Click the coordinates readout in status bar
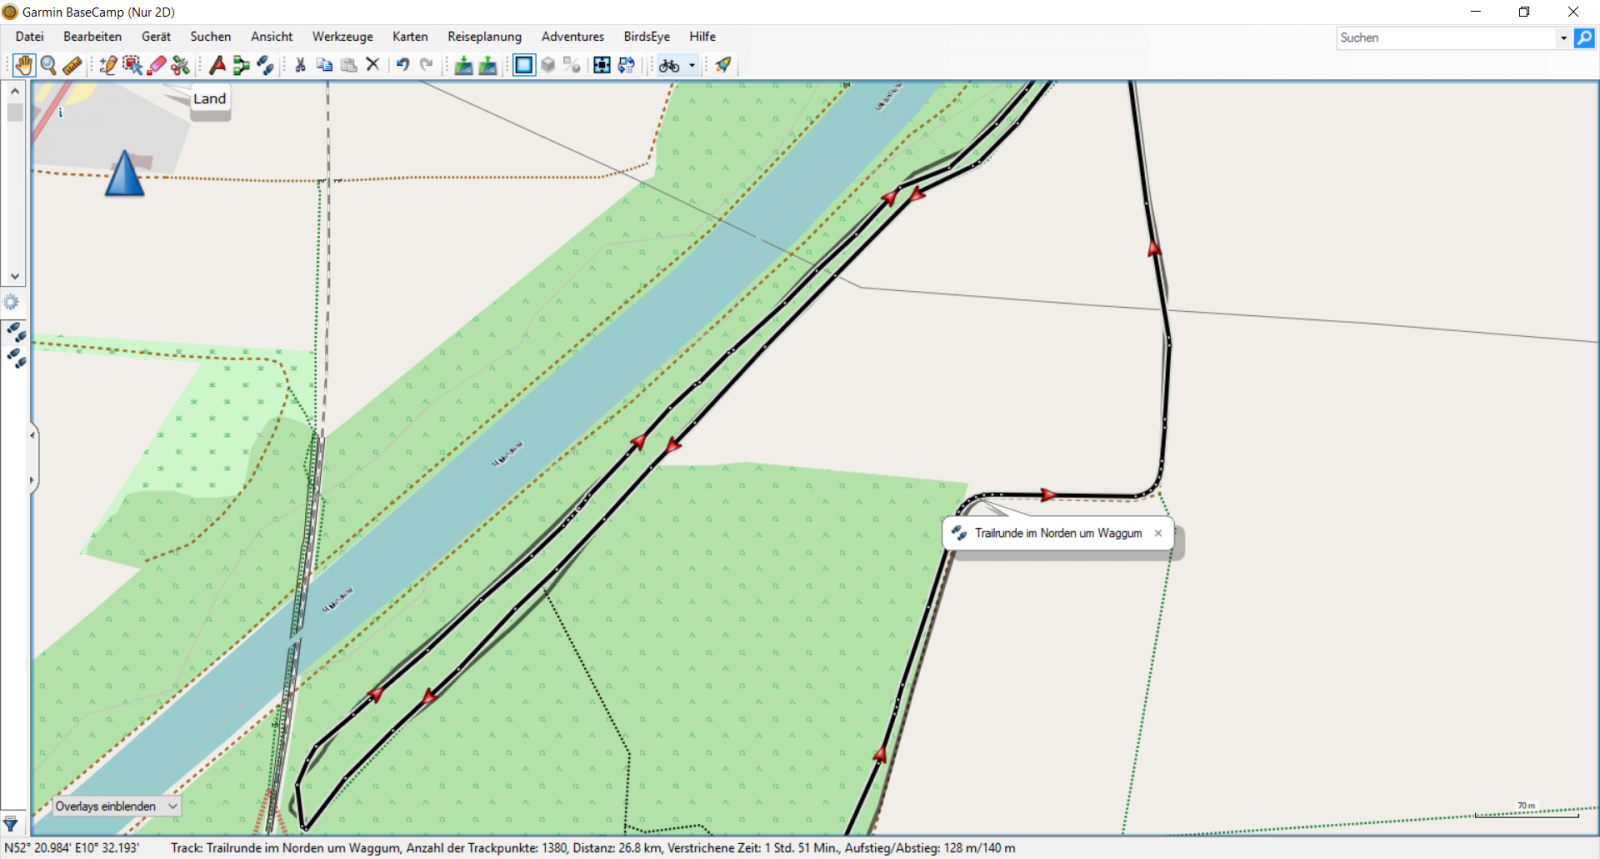This screenshot has width=1600, height=859. click(x=72, y=848)
